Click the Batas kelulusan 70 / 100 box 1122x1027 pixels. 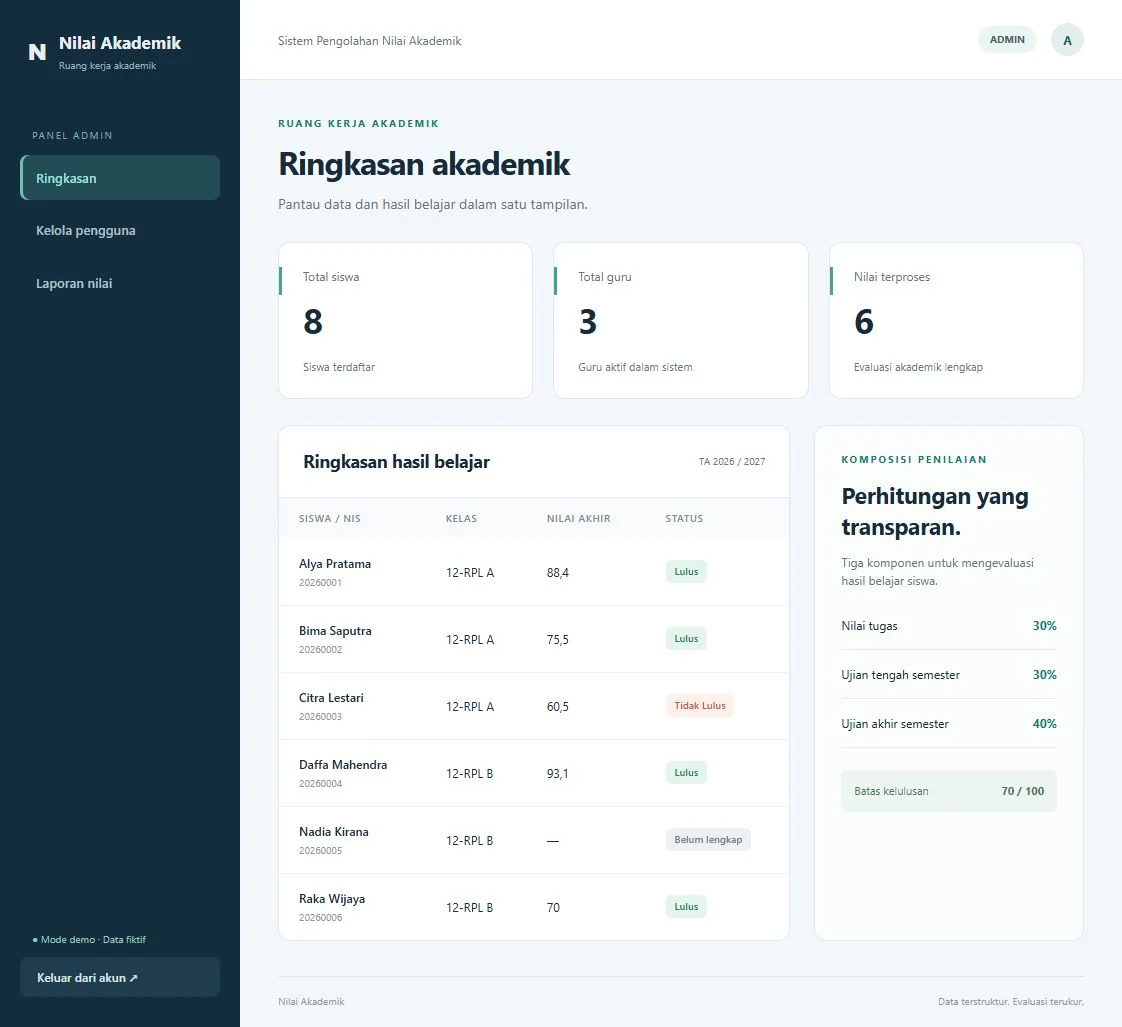coord(949,791)
